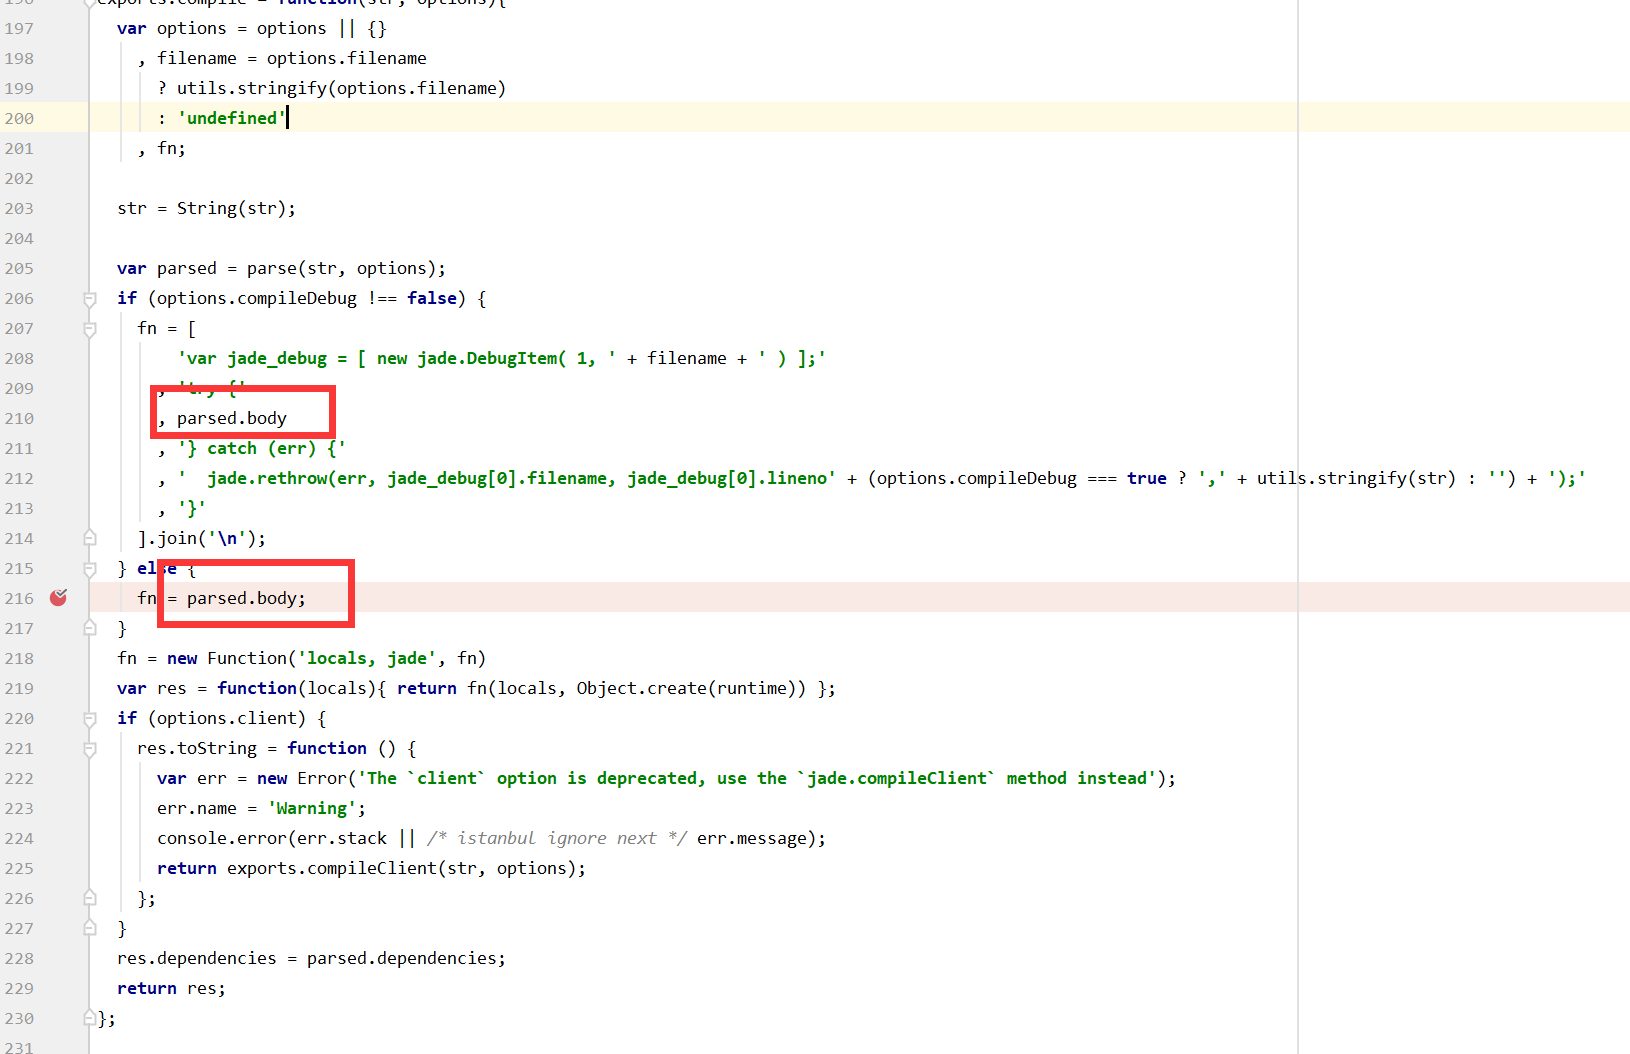Click fold end marker on line 227
This screenshot has height=1054, width=1630.
pos(90,928)
